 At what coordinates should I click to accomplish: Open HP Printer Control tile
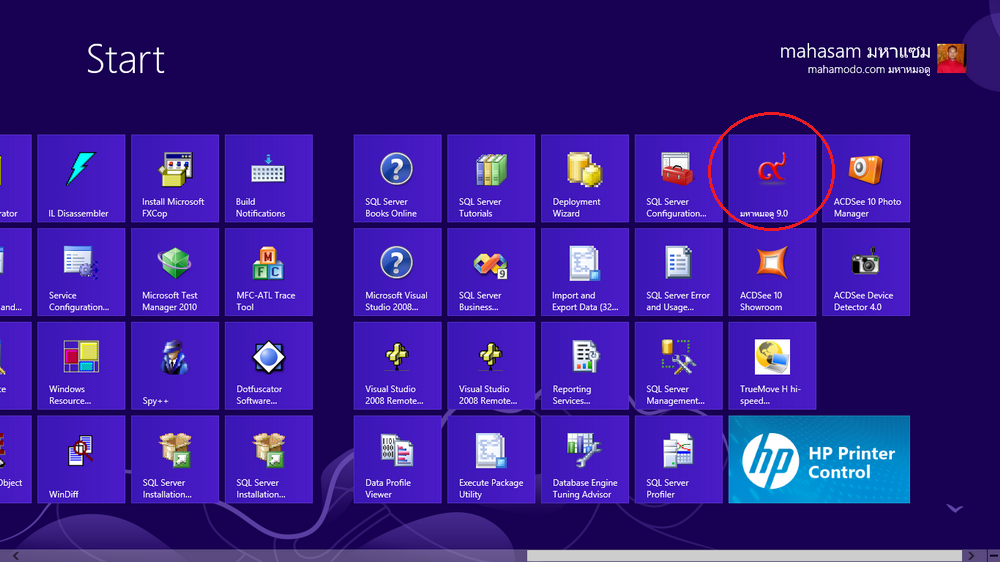pyautogui.click(x=819, y=459)
